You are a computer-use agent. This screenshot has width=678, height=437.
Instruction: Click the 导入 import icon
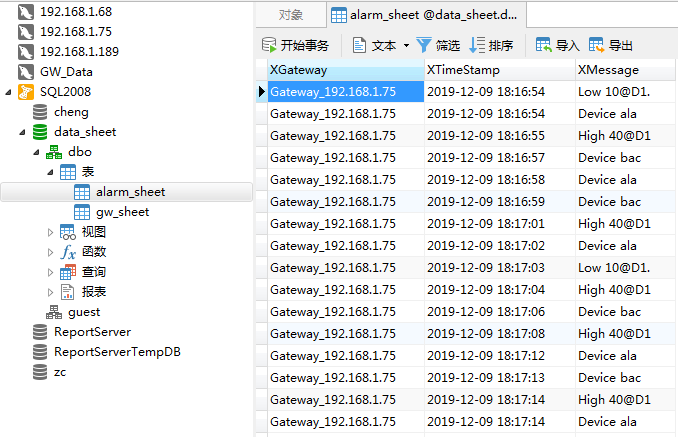(x=544, y=45)
